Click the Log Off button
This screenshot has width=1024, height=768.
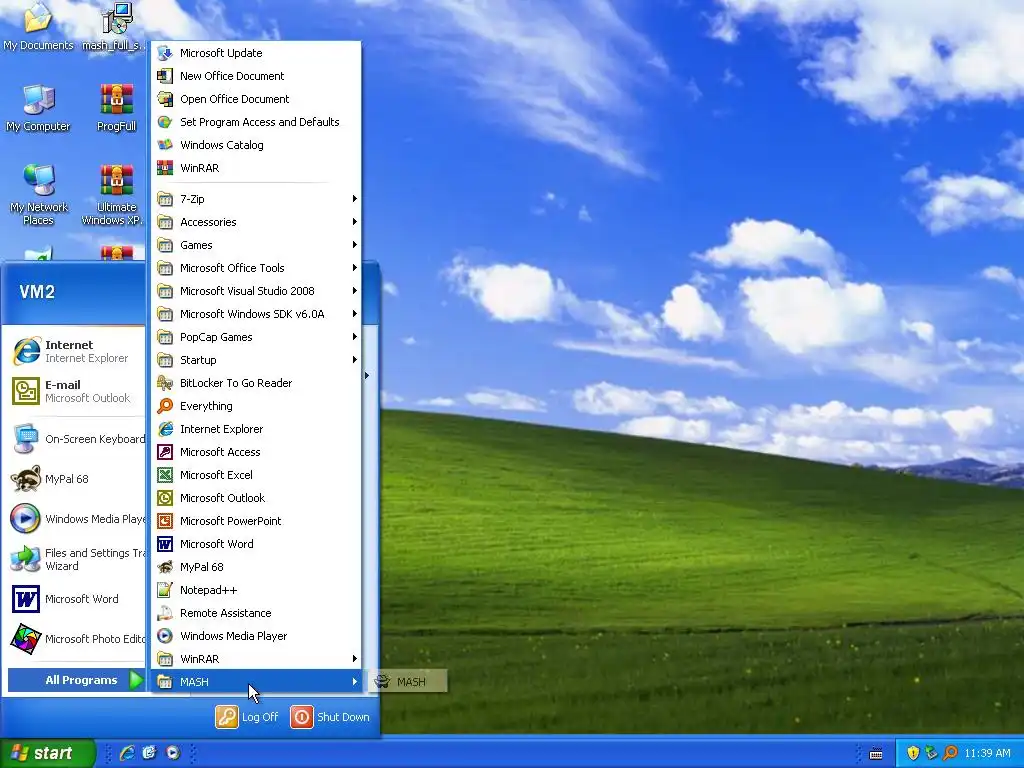tap(247, 717)
